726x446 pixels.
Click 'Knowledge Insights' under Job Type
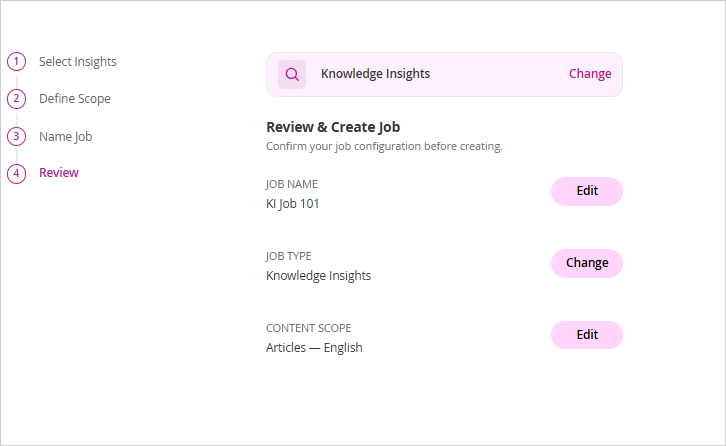(319, 276)
